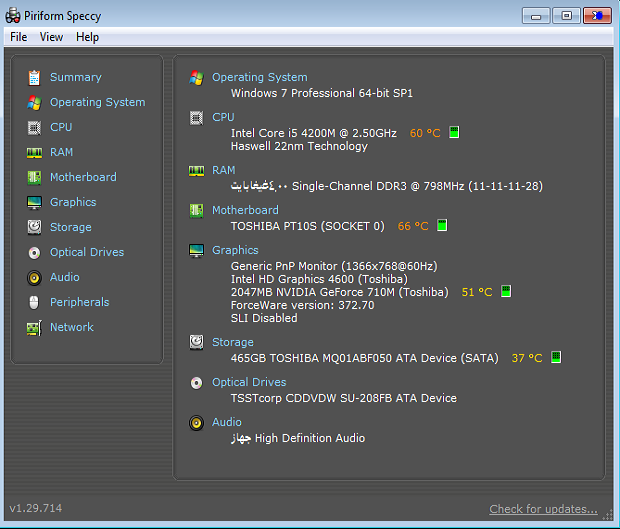Click the Operating System heading in summary
The width and height of the screenshot is (620, 529).
click(x=259, y=77)
